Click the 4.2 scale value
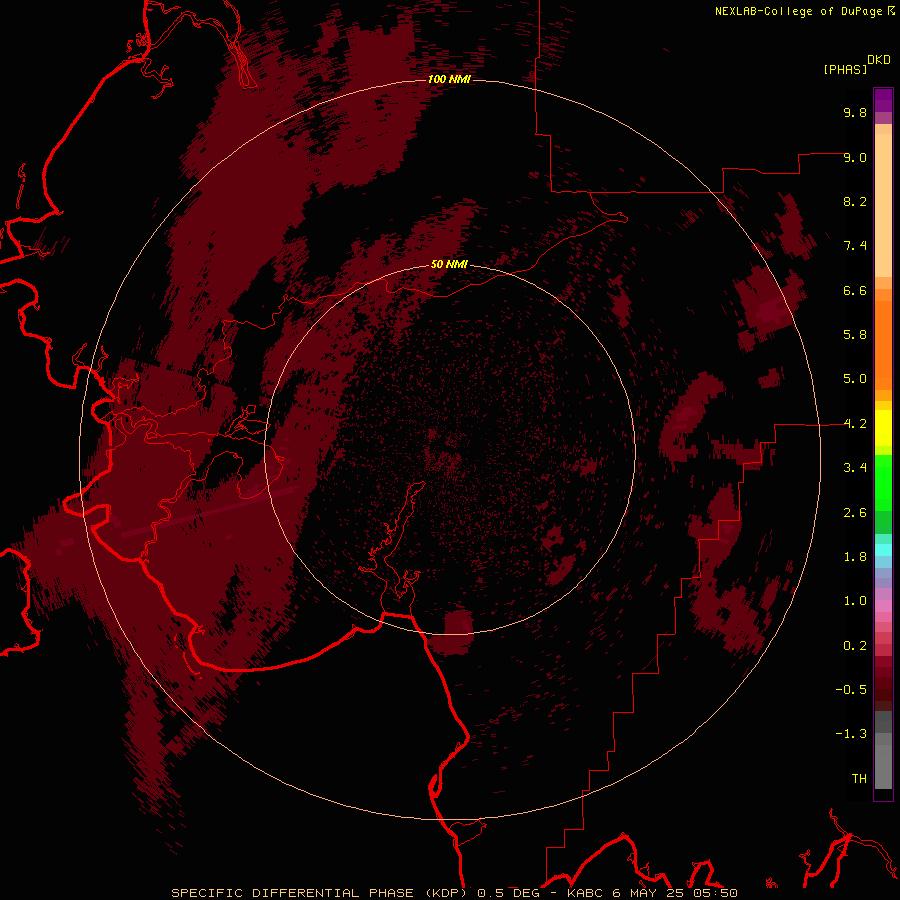 point(855,424)
